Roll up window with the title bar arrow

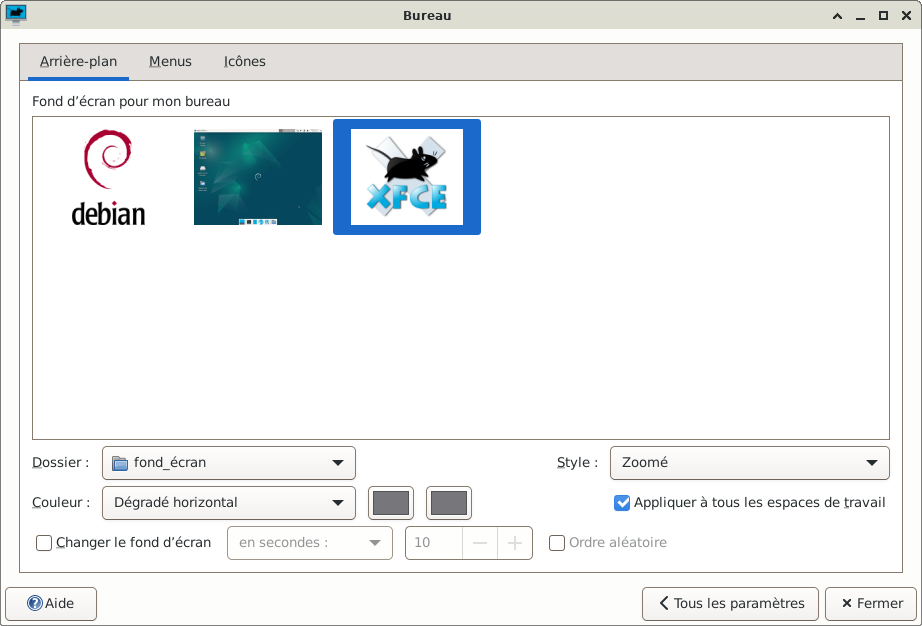click(x=837, y=16)
